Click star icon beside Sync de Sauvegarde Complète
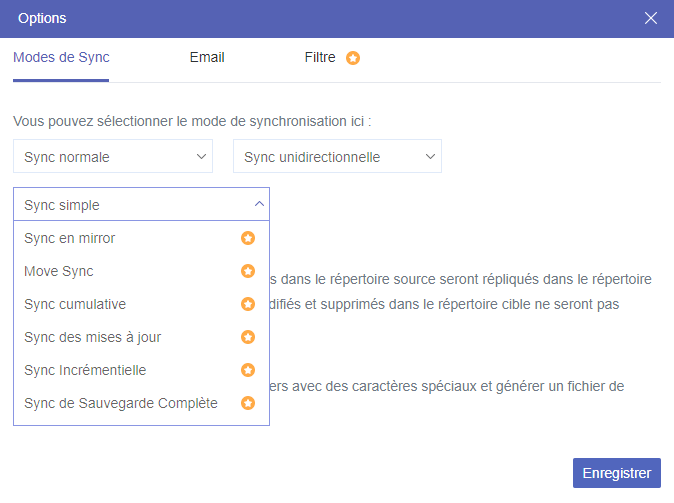The height and width of the screenshot is (503, 674). click(x=248, y=403)
